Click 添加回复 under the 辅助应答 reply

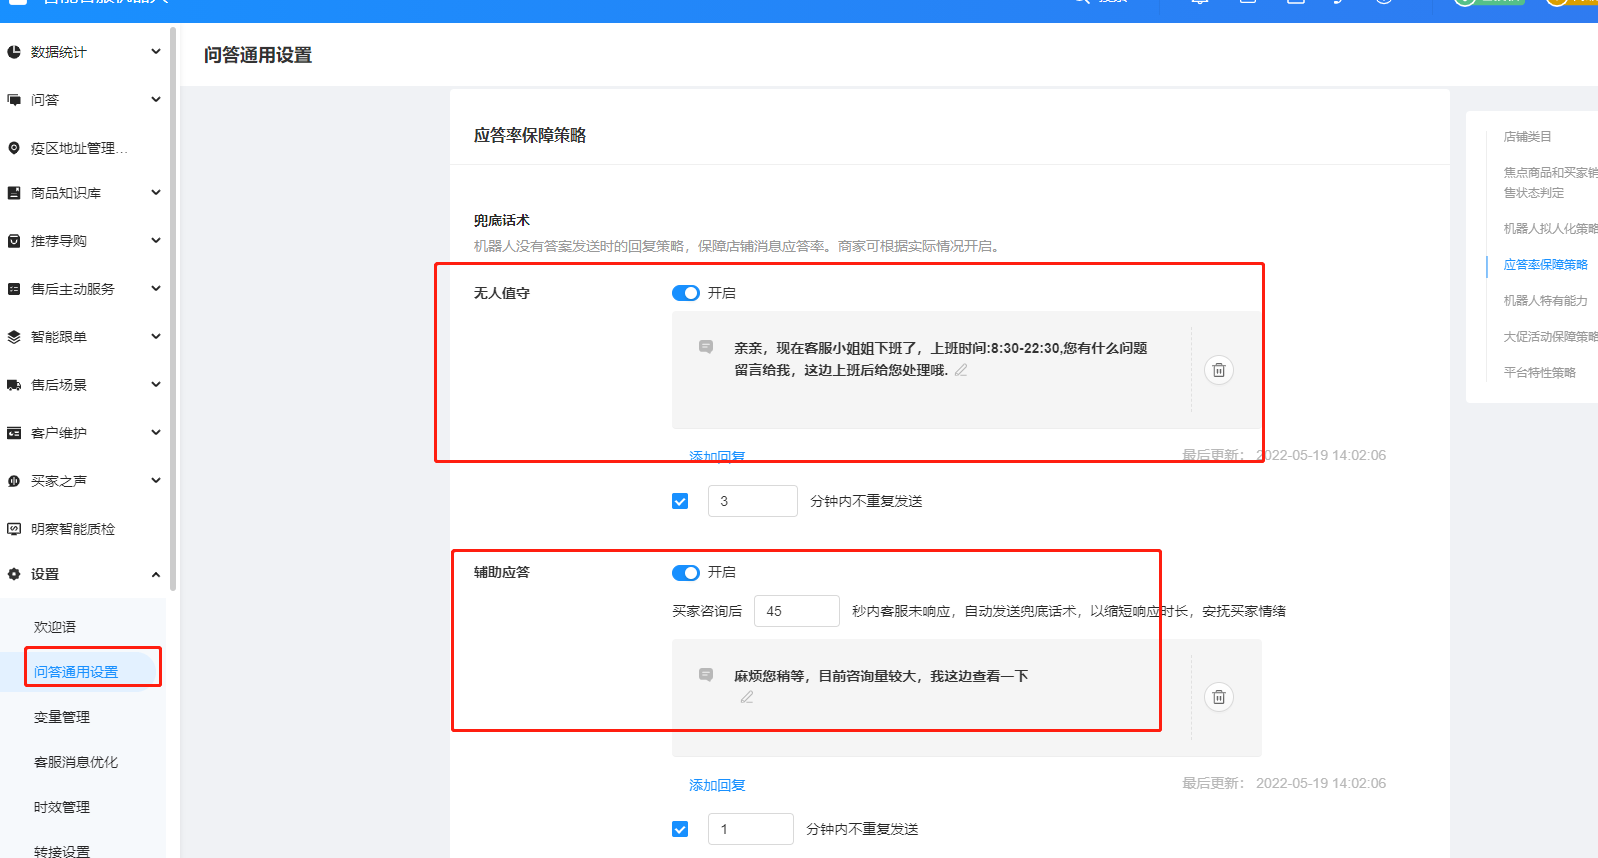[717, 785]
